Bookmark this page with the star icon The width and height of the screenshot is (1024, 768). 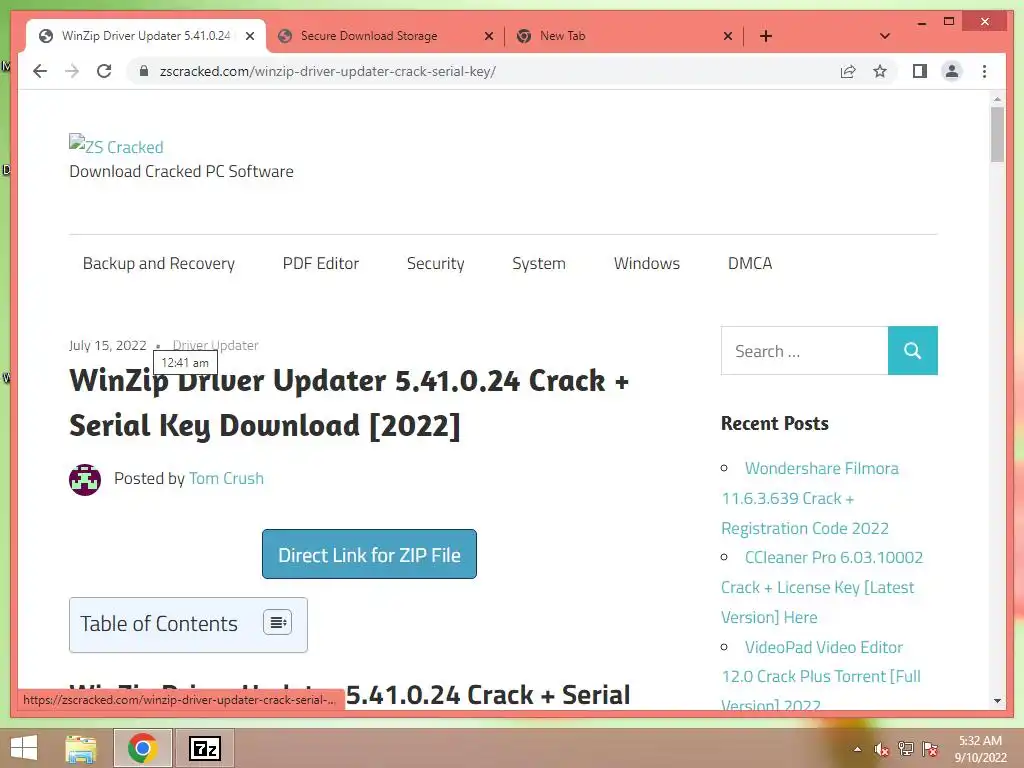pos(880,71)
